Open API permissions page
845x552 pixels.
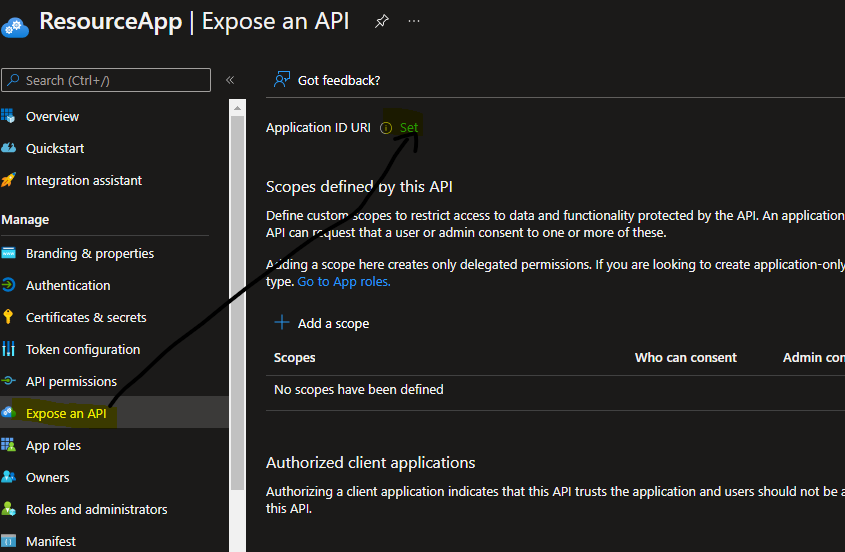(71, 381)
